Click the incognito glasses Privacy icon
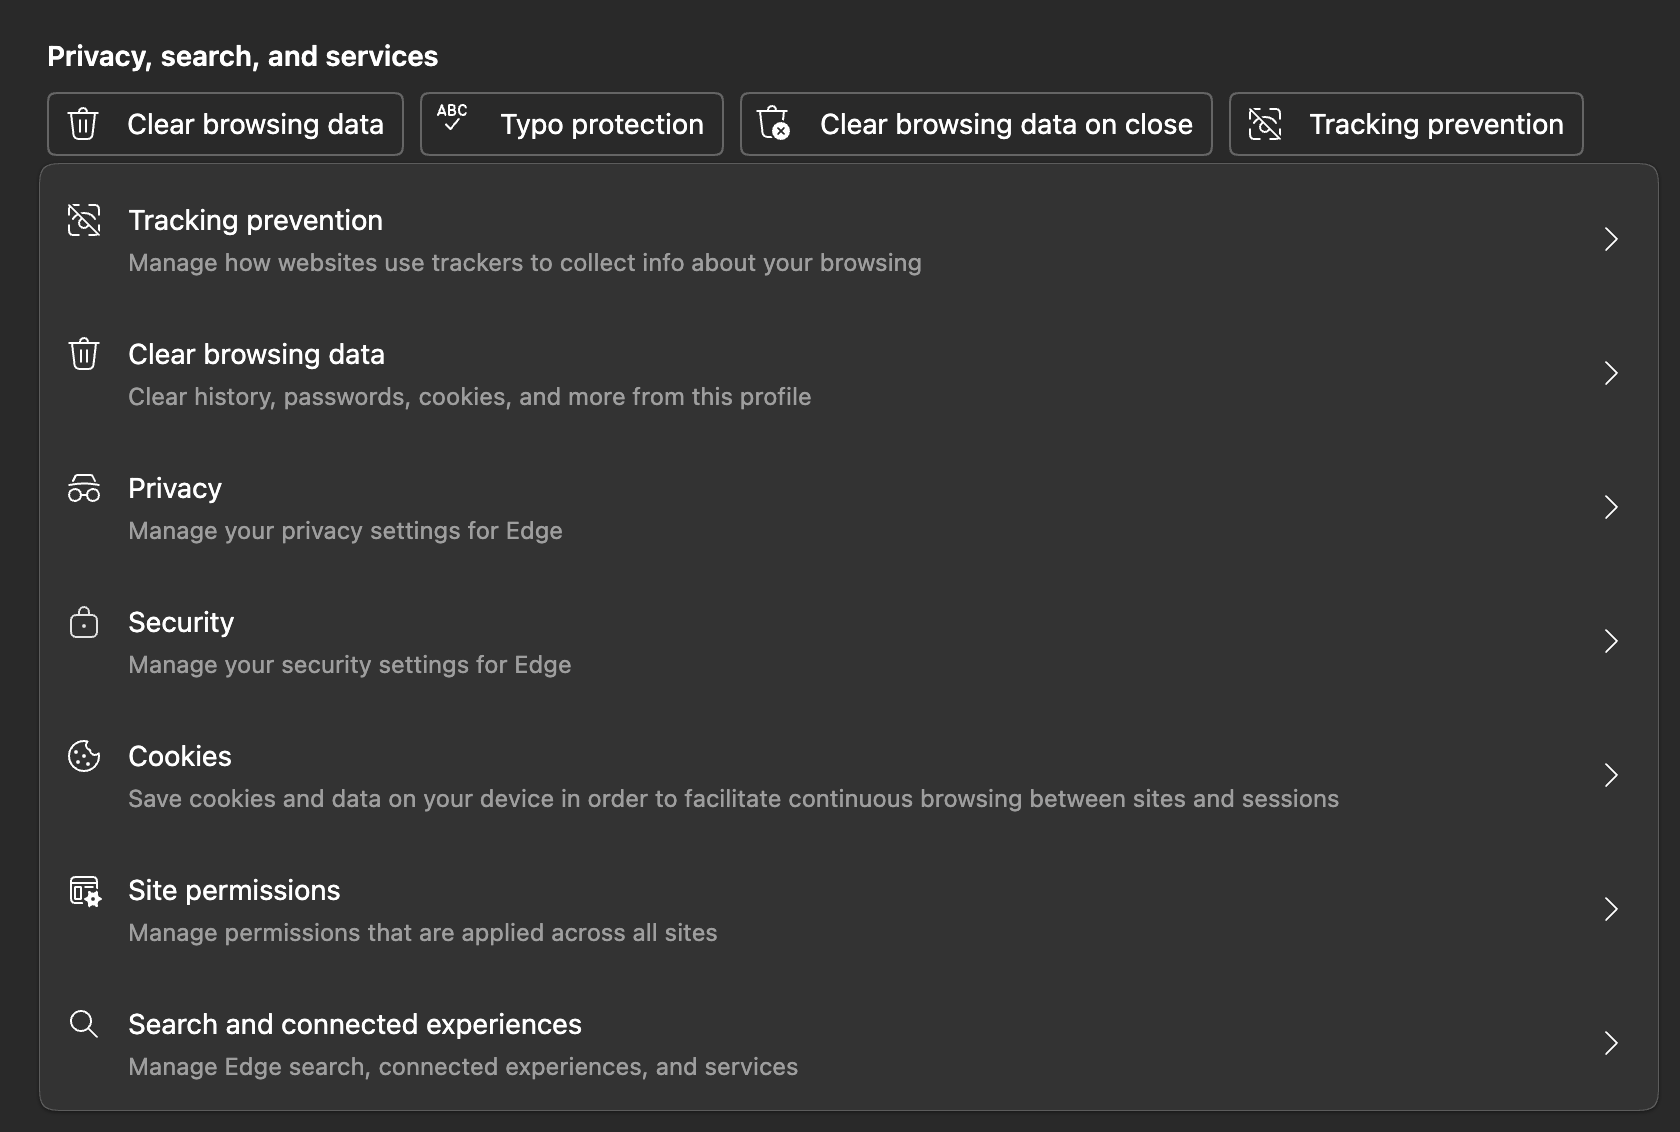1680x1132 pixels. pyautogui.click(x=84, y=488)
